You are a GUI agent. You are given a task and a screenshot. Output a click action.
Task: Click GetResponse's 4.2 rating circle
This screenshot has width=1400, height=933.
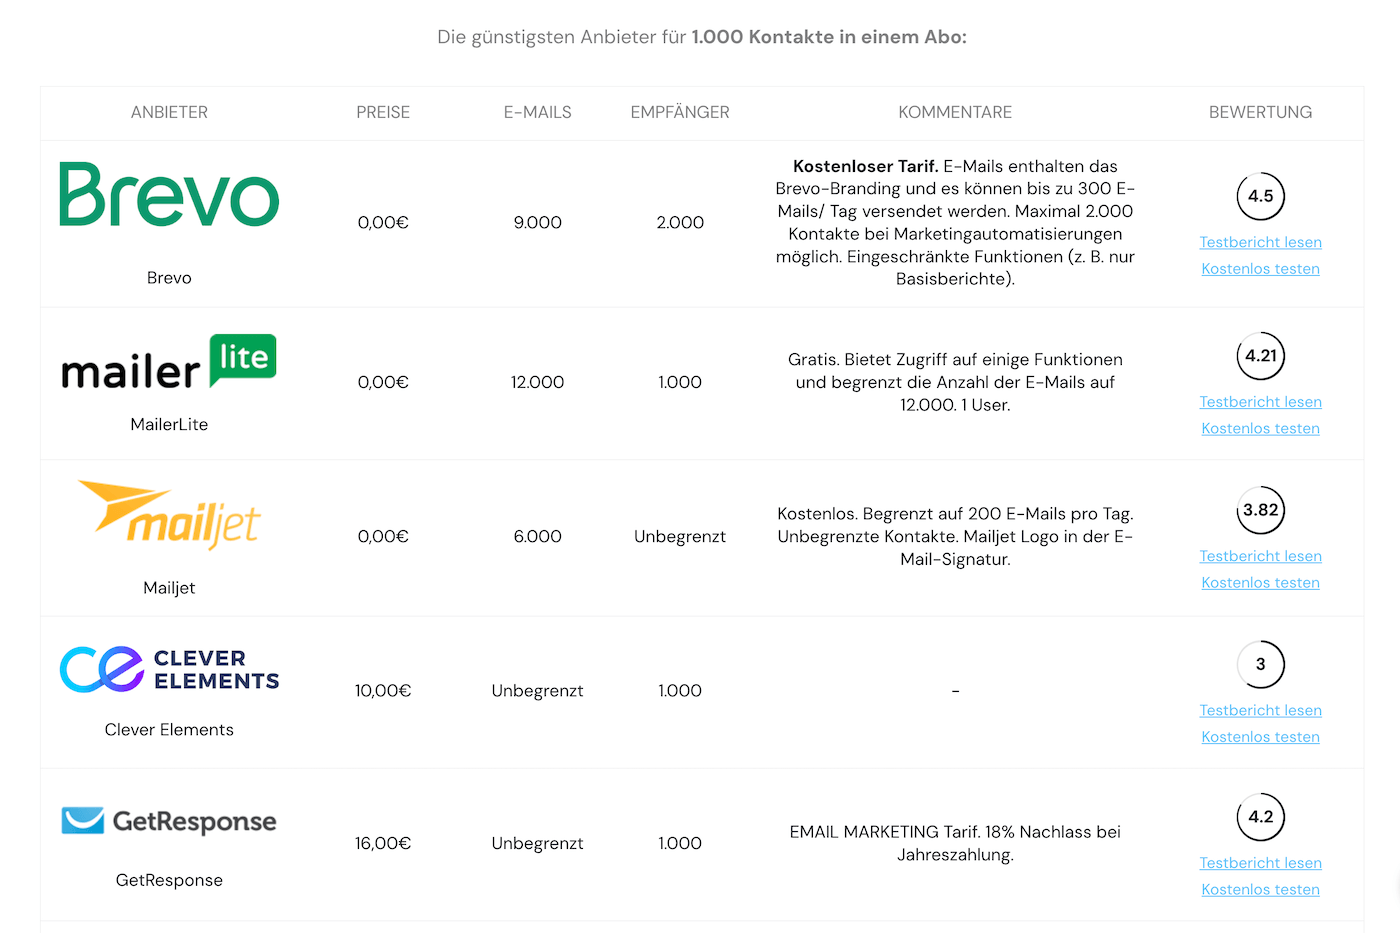1260,817
